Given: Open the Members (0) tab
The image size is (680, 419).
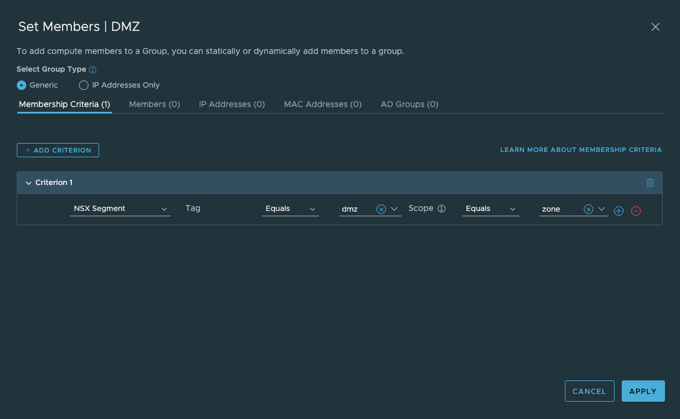Looking at the screenshot, I should click(154, 104).
